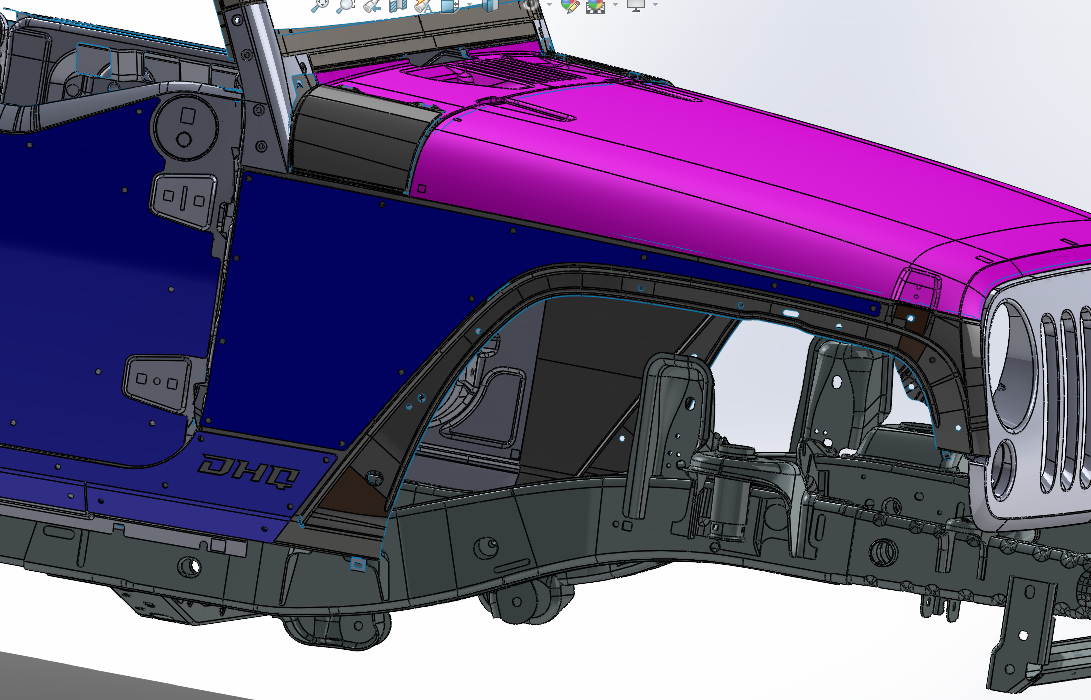Click the View Orientation cube icon
Viewport: 1091px width, 700px height.
448,5
